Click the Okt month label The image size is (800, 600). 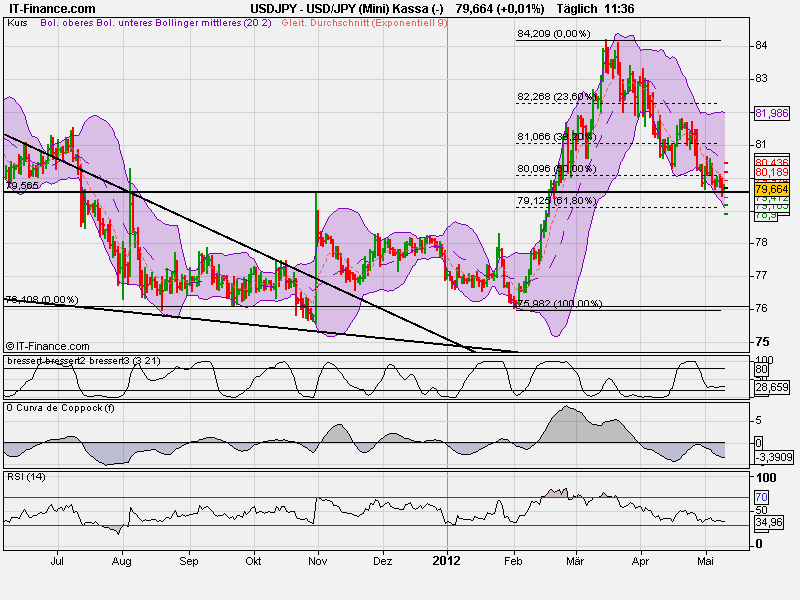tap(253, 561)
